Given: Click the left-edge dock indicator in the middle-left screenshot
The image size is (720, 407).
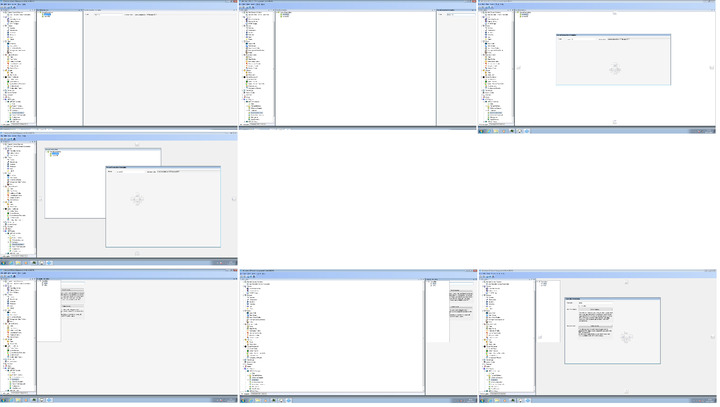Looking at the screenshot, I should pyautogui.click(x=41, y=199).
